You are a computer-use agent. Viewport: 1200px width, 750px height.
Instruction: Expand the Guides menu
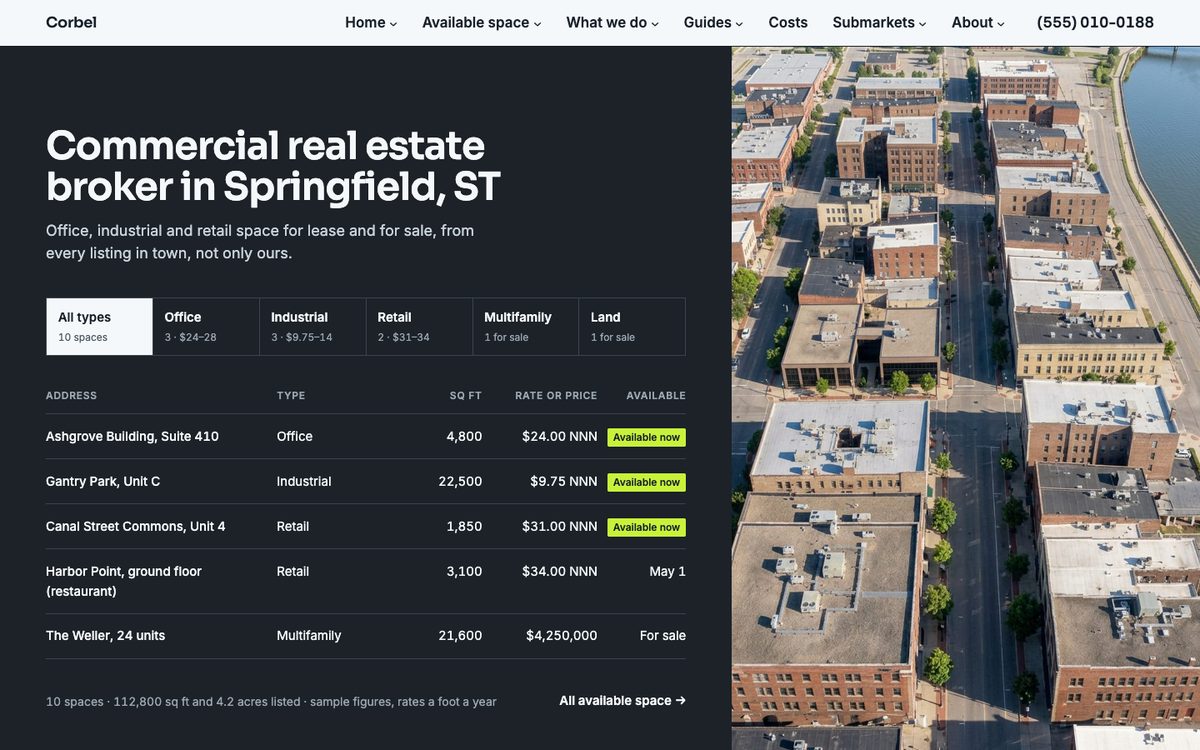coord(714,22)
